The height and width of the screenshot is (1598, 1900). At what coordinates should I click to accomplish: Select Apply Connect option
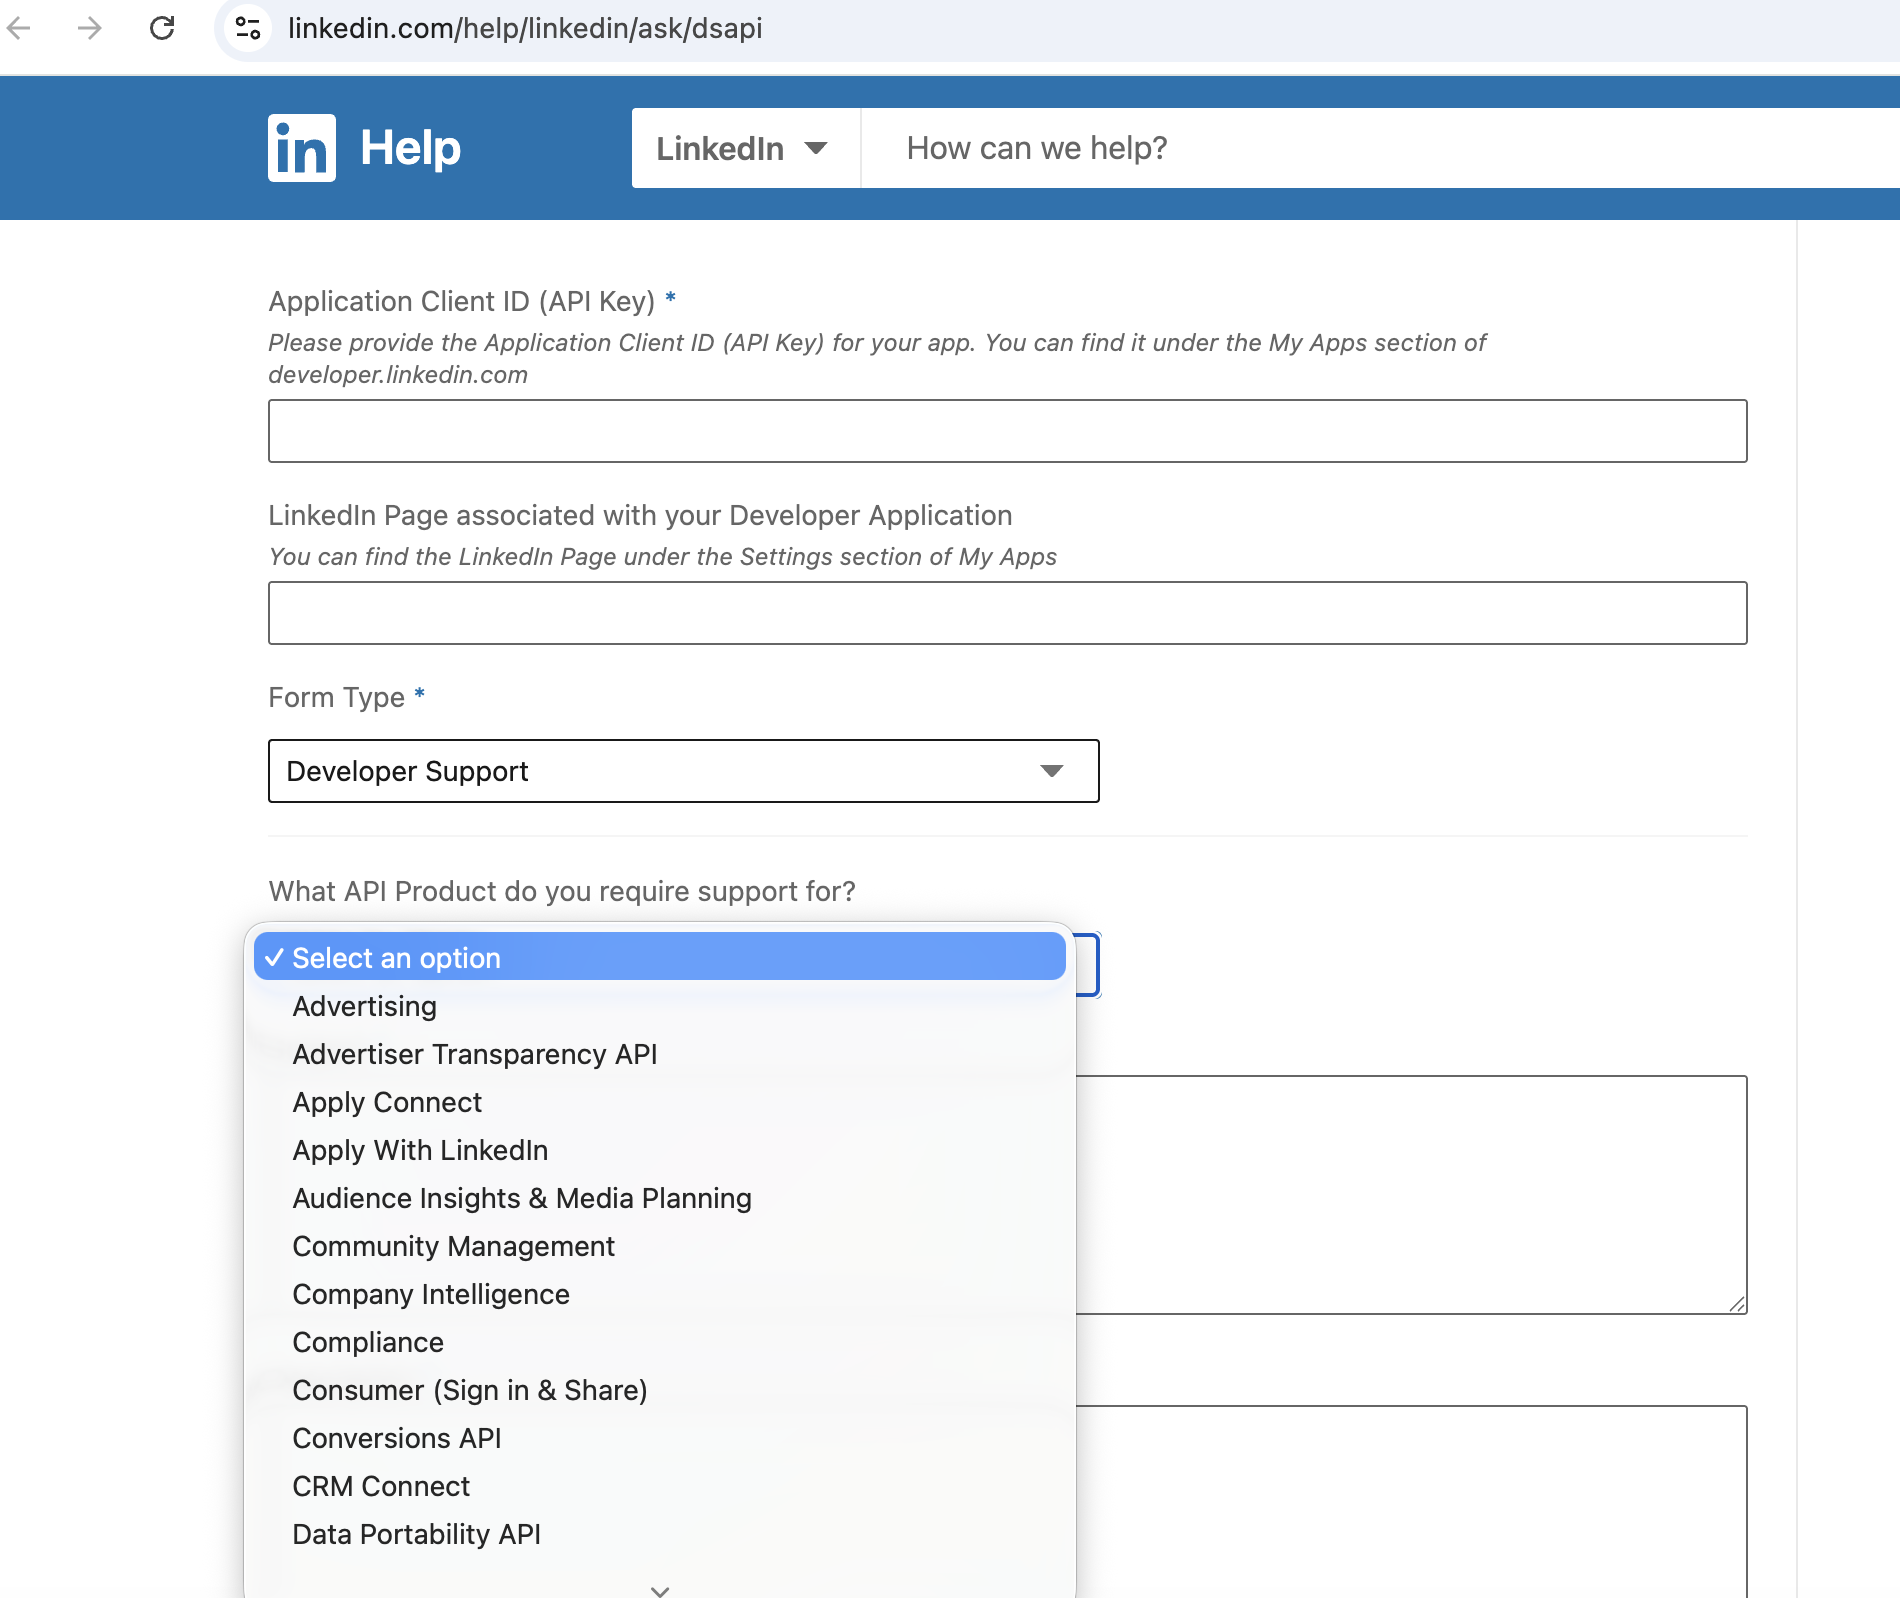coord(660,1102)
